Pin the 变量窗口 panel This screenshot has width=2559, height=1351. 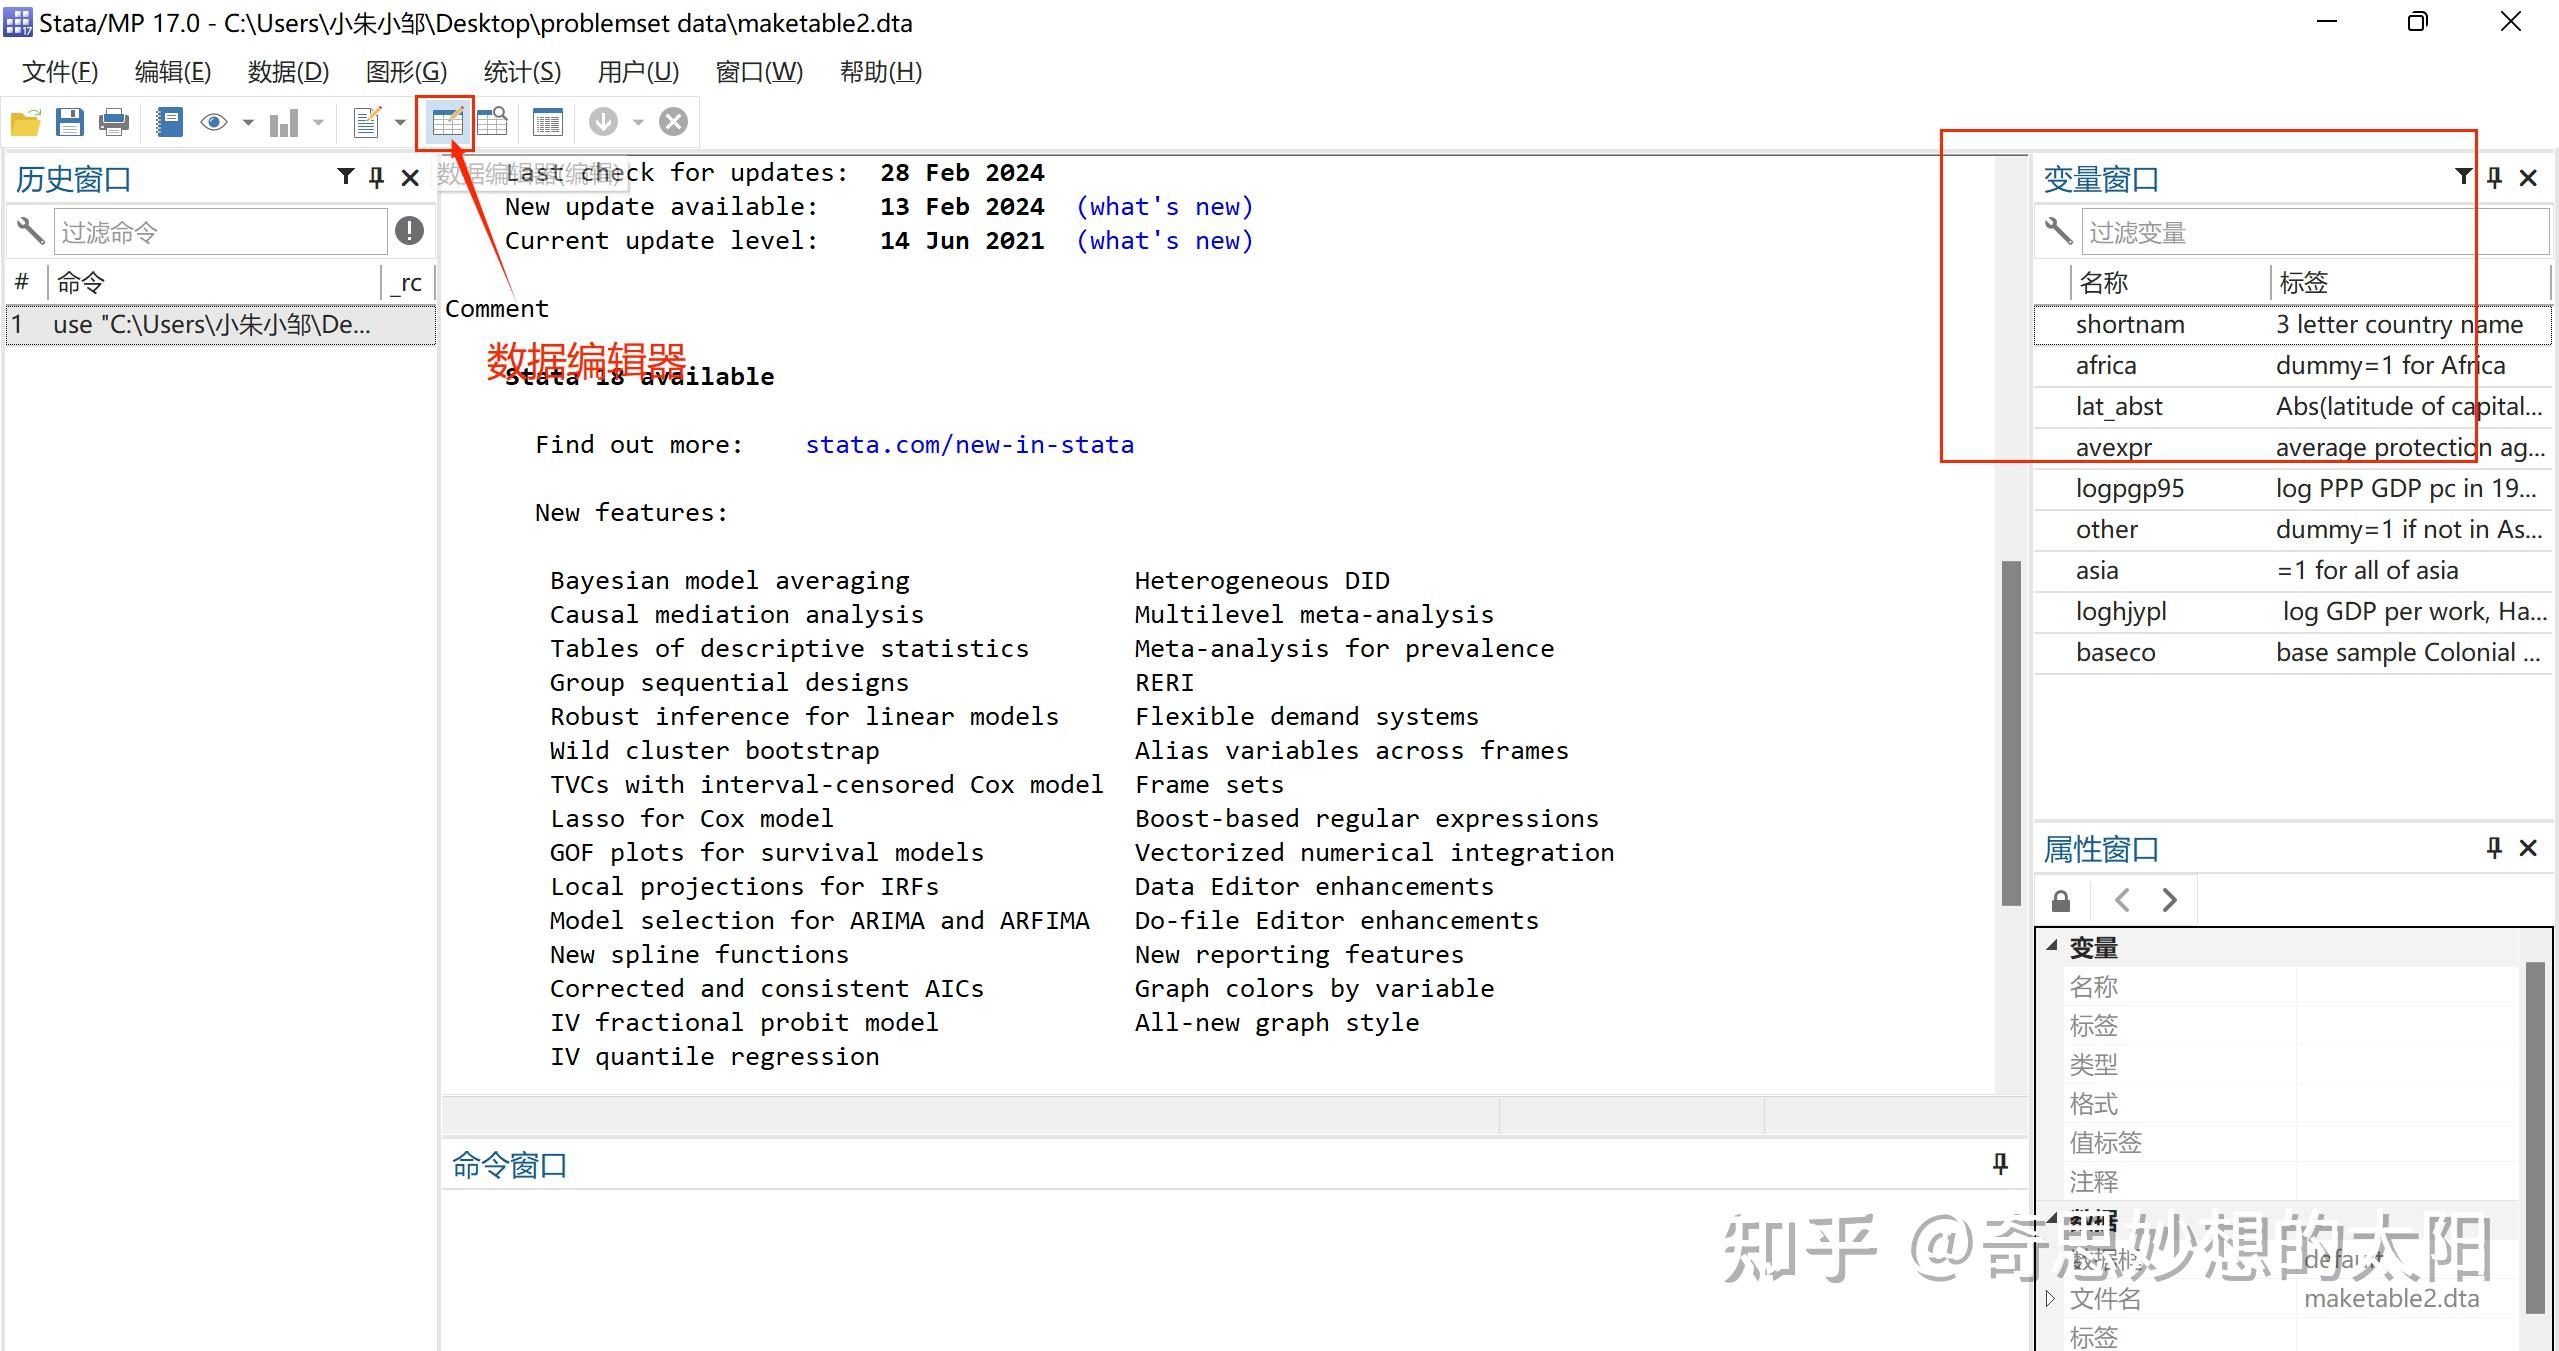click(x=2494, y=178)
